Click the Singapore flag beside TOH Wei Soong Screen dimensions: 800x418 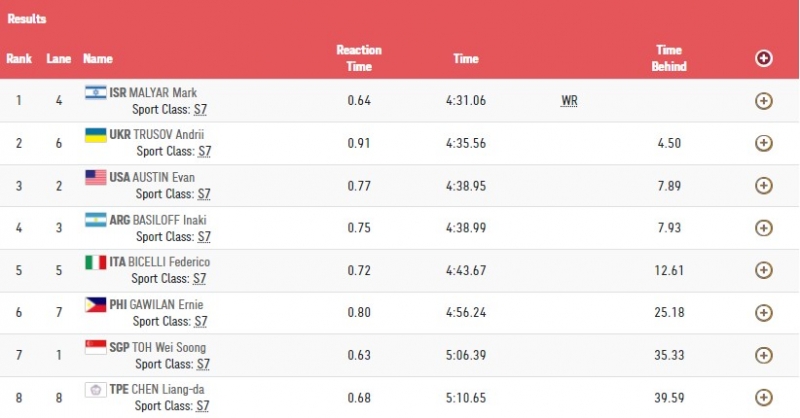pyautogui.click(x=96, y=346)
